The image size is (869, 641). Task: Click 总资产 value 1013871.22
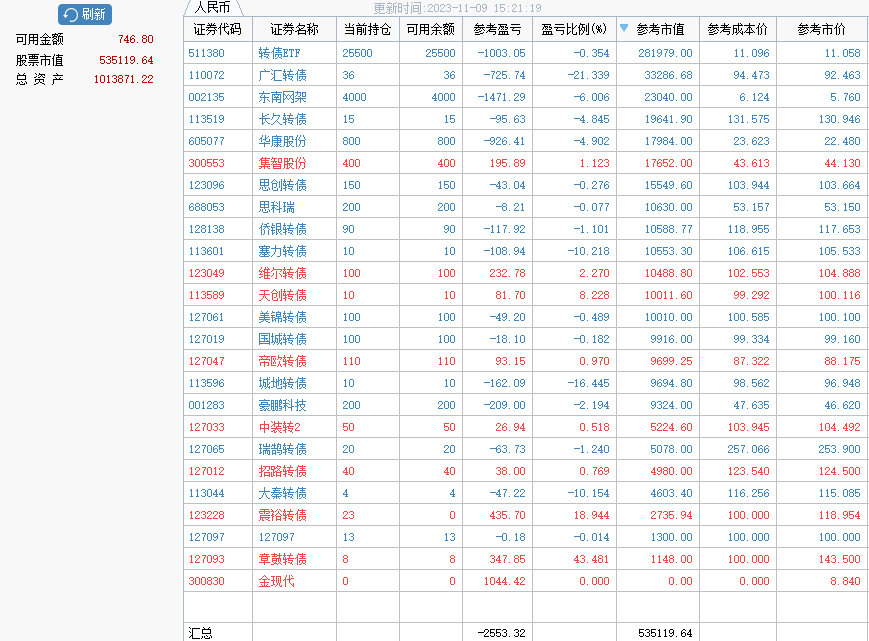pyautogui.click(x=124, y=79)
